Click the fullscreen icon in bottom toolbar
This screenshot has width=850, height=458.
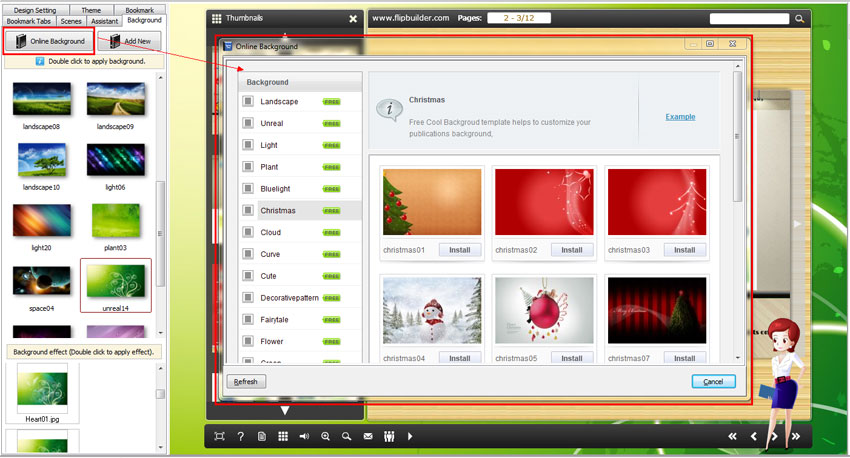tap(219, 436)
